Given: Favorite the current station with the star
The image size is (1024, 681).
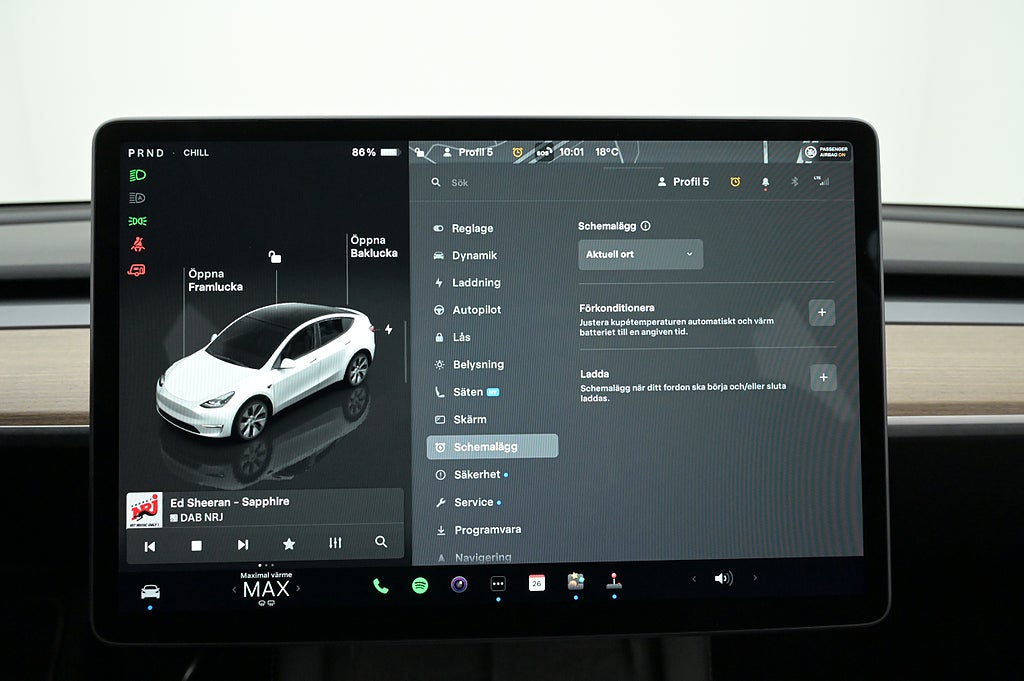Looking at the screenshot, I should (289, 544).
